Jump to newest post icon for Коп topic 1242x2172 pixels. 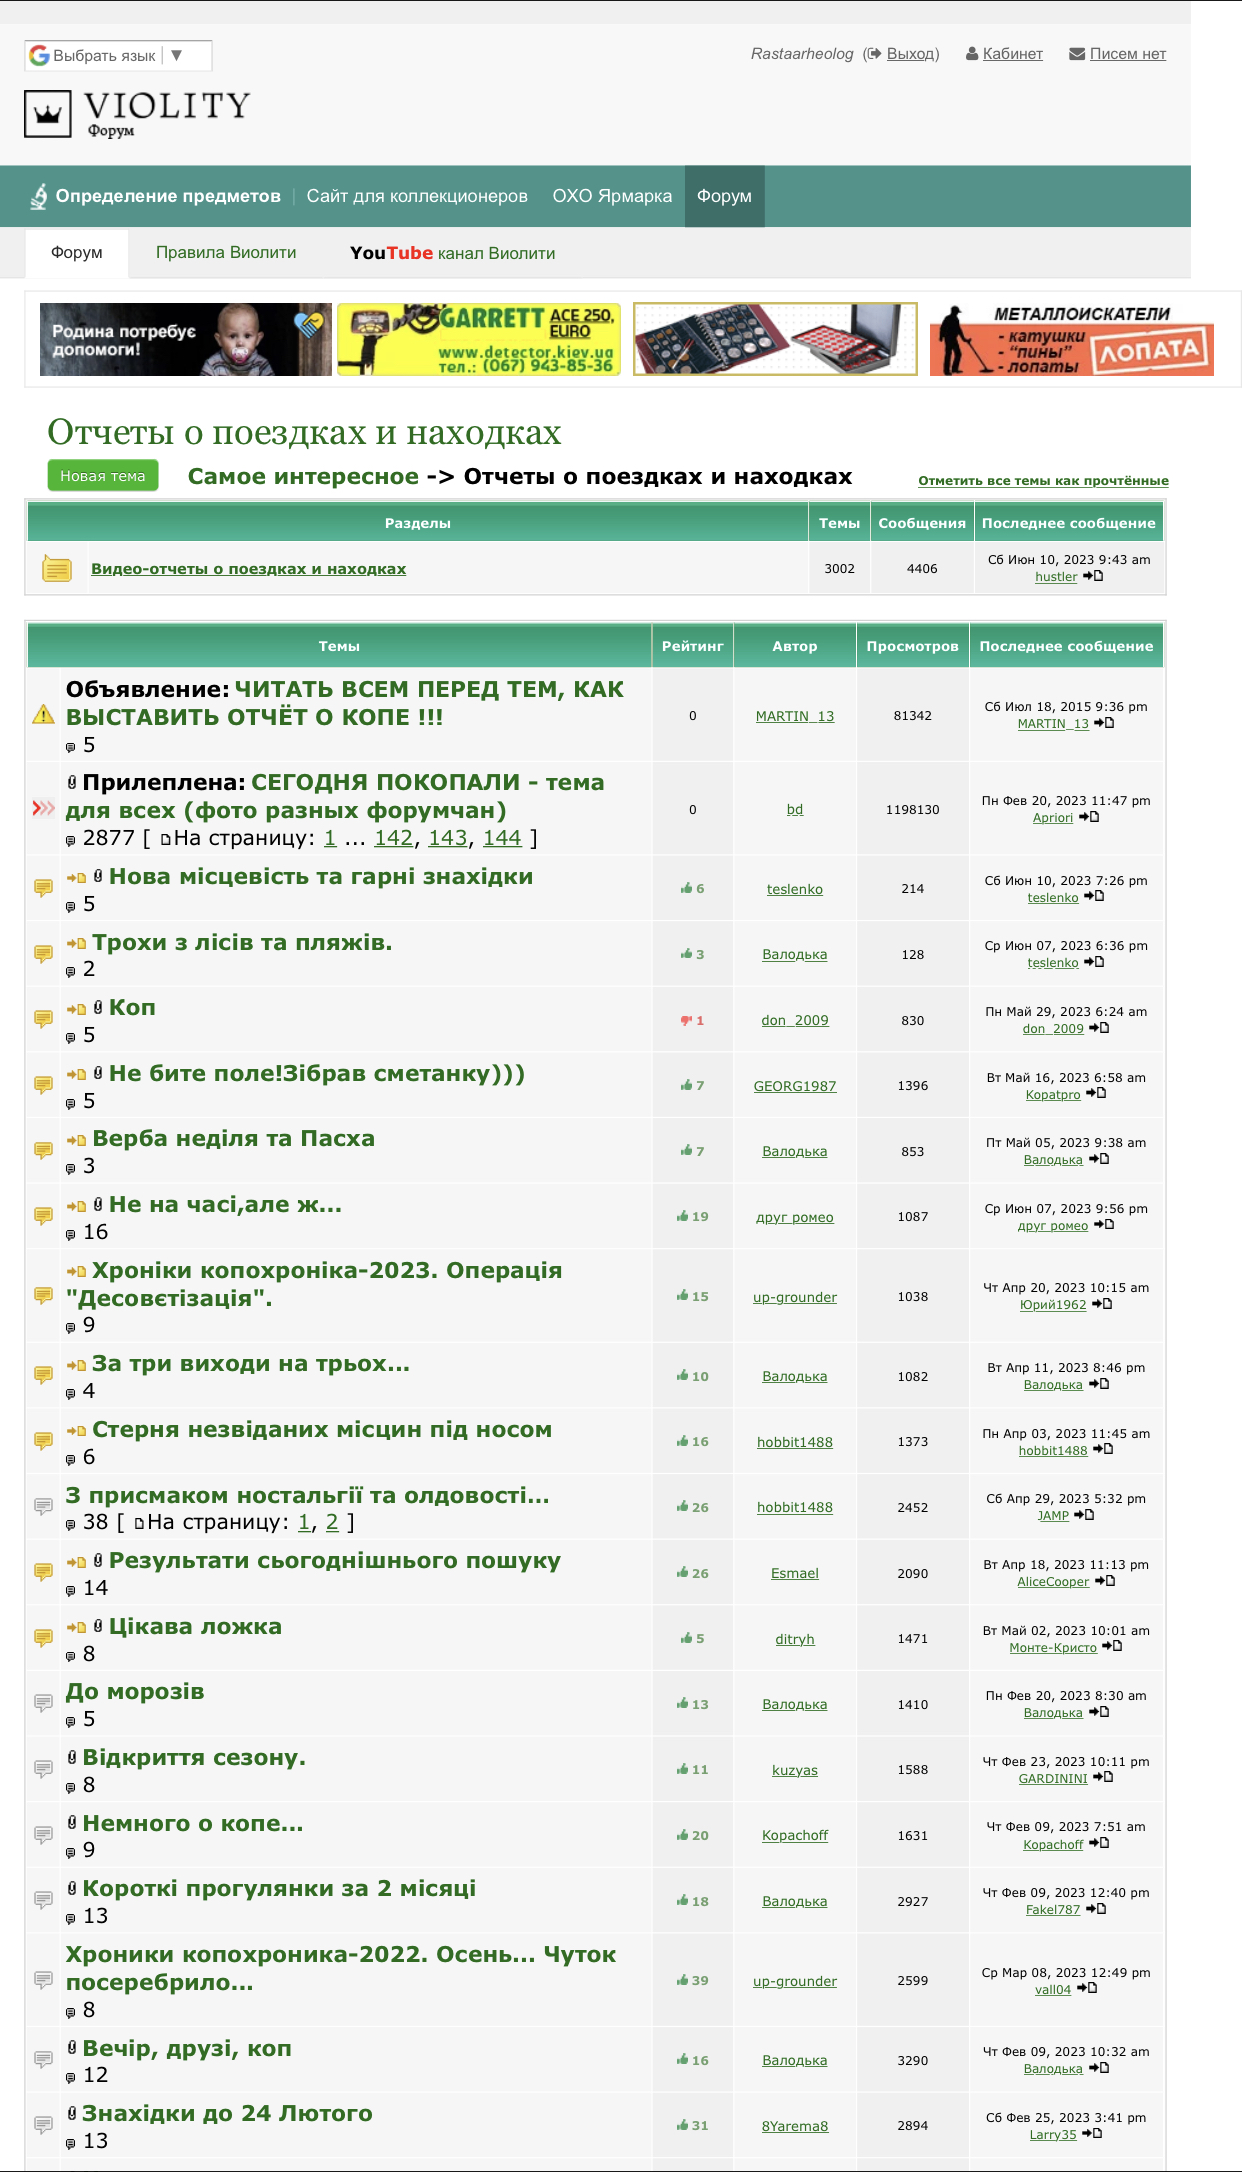tap(76, 1009)
